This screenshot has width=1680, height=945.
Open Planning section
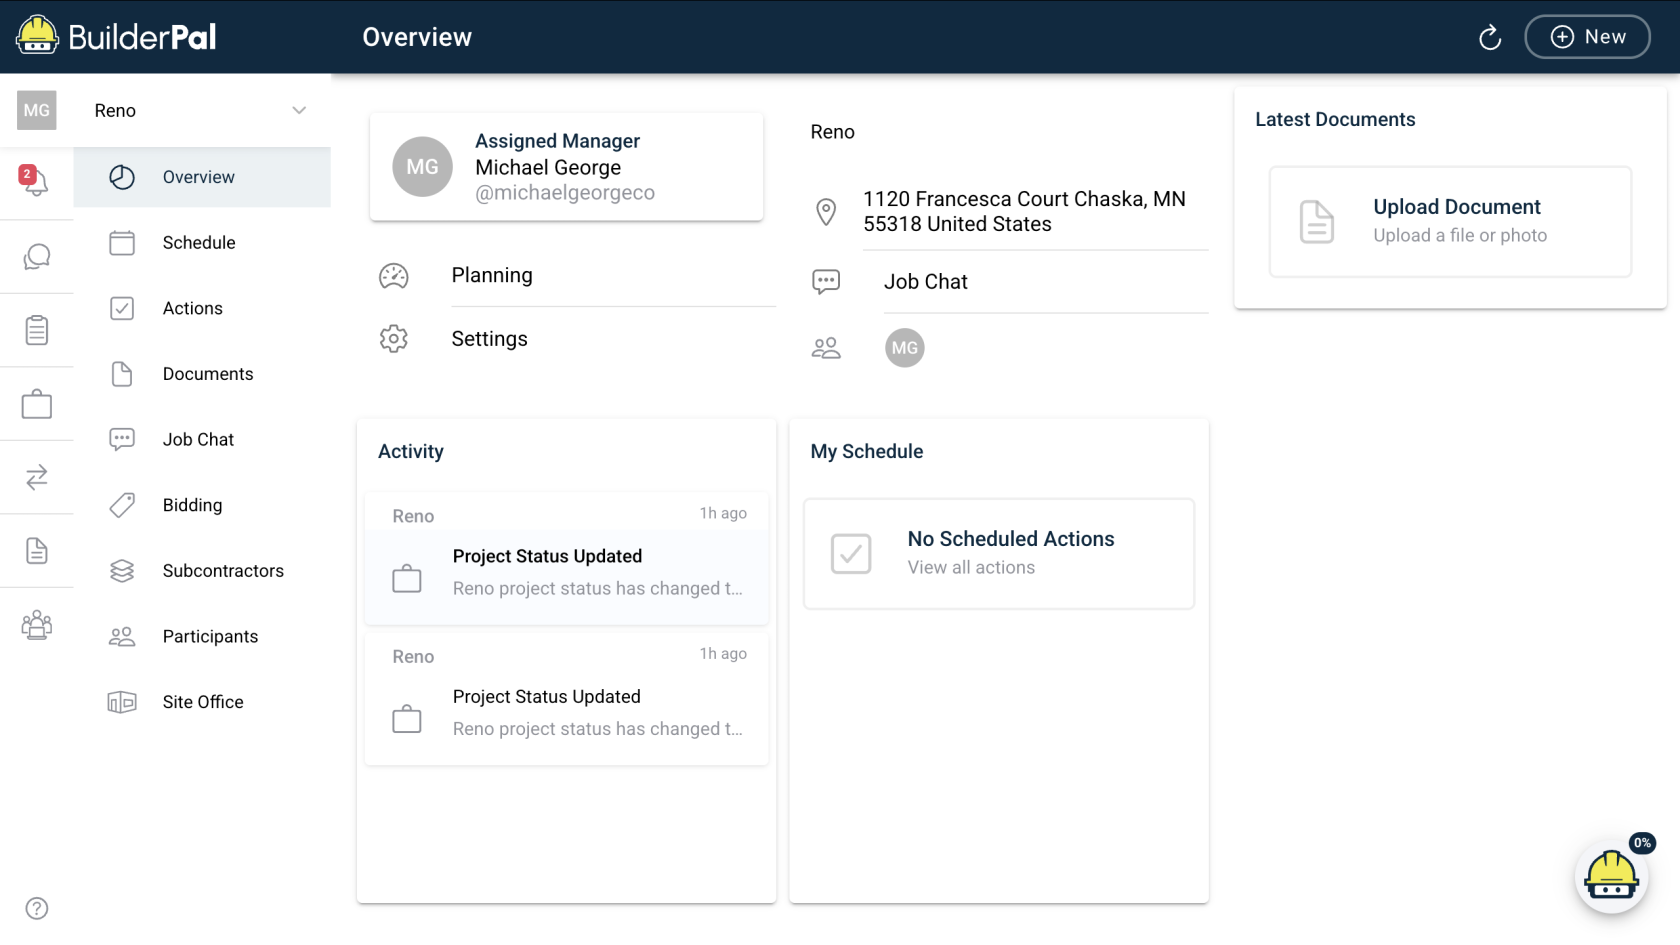492,276
